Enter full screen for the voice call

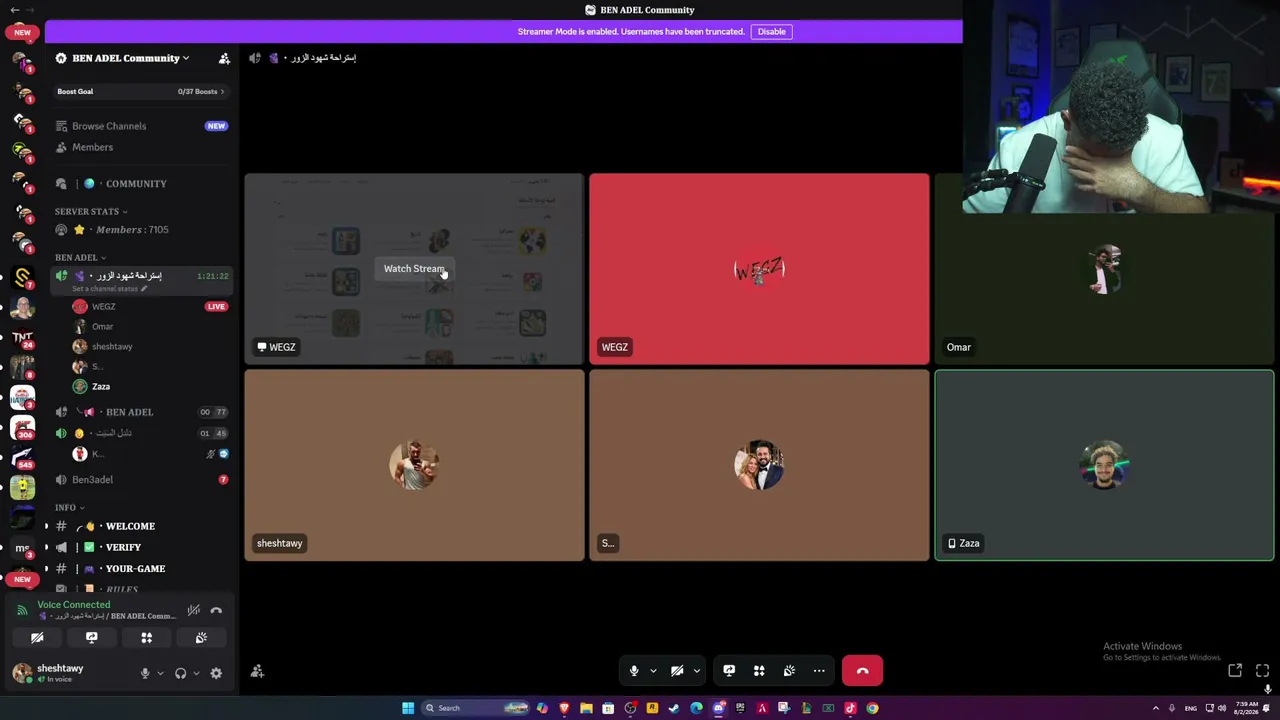(x=1262, y=671)
